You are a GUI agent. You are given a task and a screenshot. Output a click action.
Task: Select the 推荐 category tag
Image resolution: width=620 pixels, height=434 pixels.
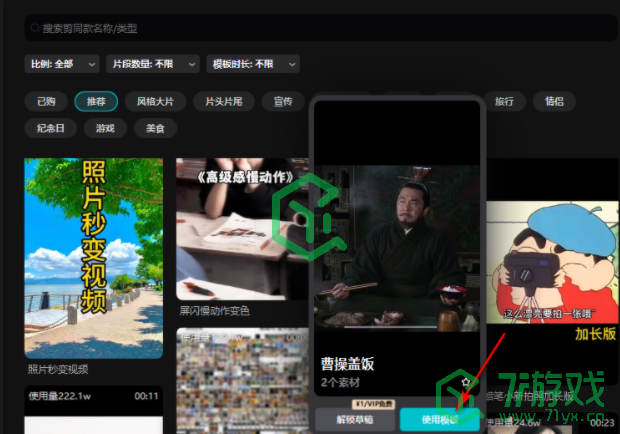[96, 101]
